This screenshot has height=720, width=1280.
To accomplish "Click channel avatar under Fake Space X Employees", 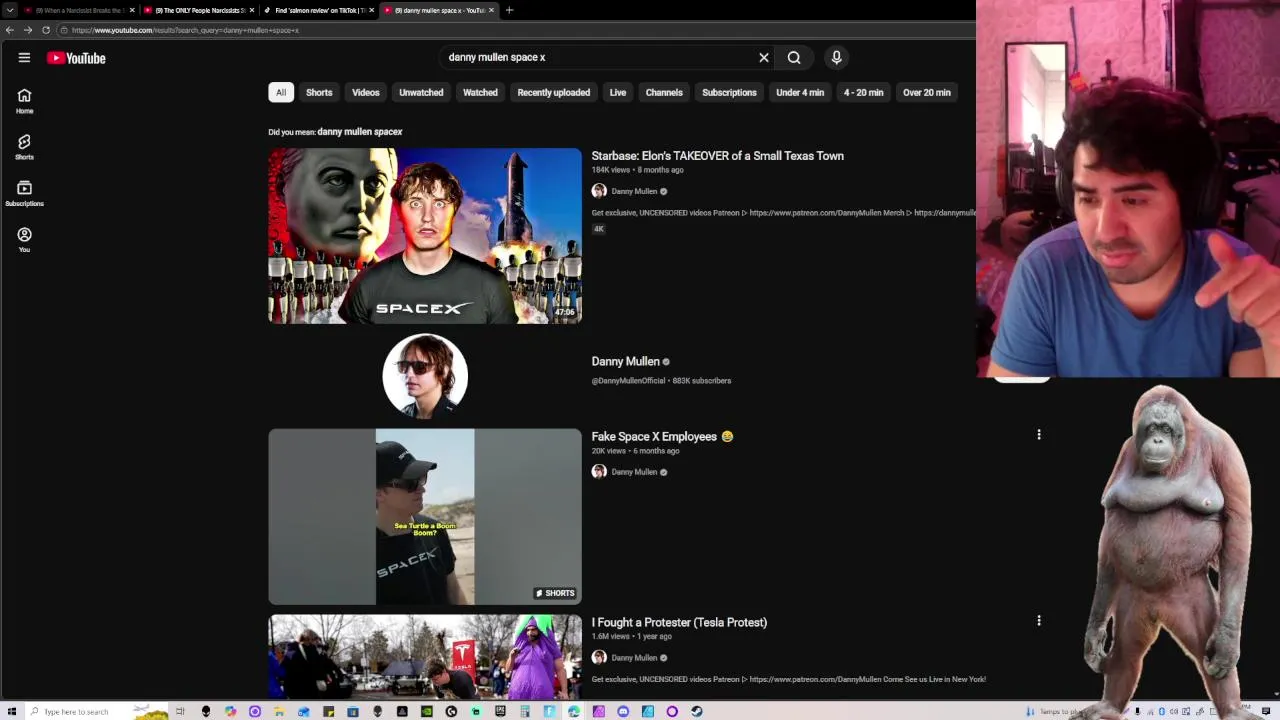I will (x=599, y=472).
